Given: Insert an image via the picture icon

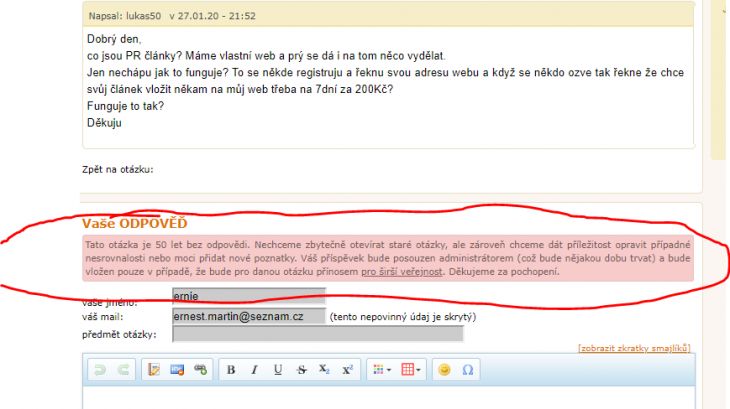Looking at the screenshot, I should pos(177,370).
